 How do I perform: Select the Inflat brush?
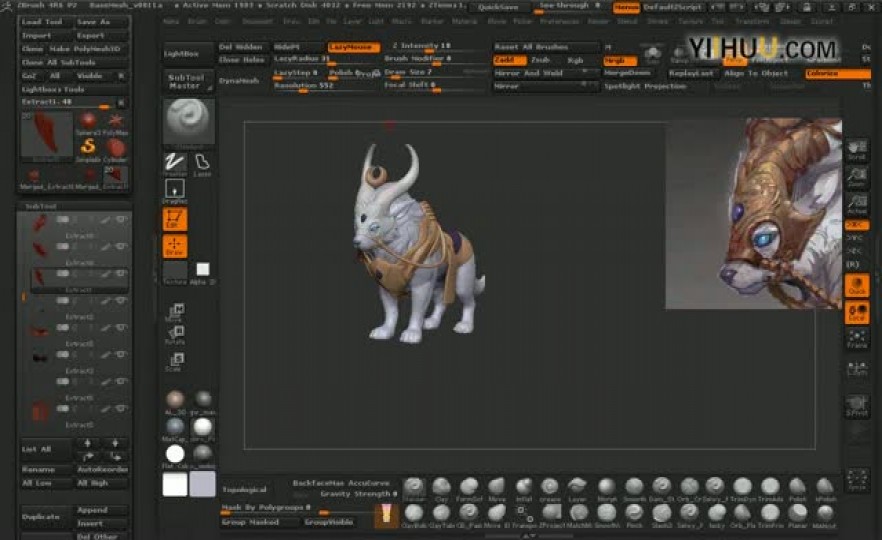(x=524, y=489)
